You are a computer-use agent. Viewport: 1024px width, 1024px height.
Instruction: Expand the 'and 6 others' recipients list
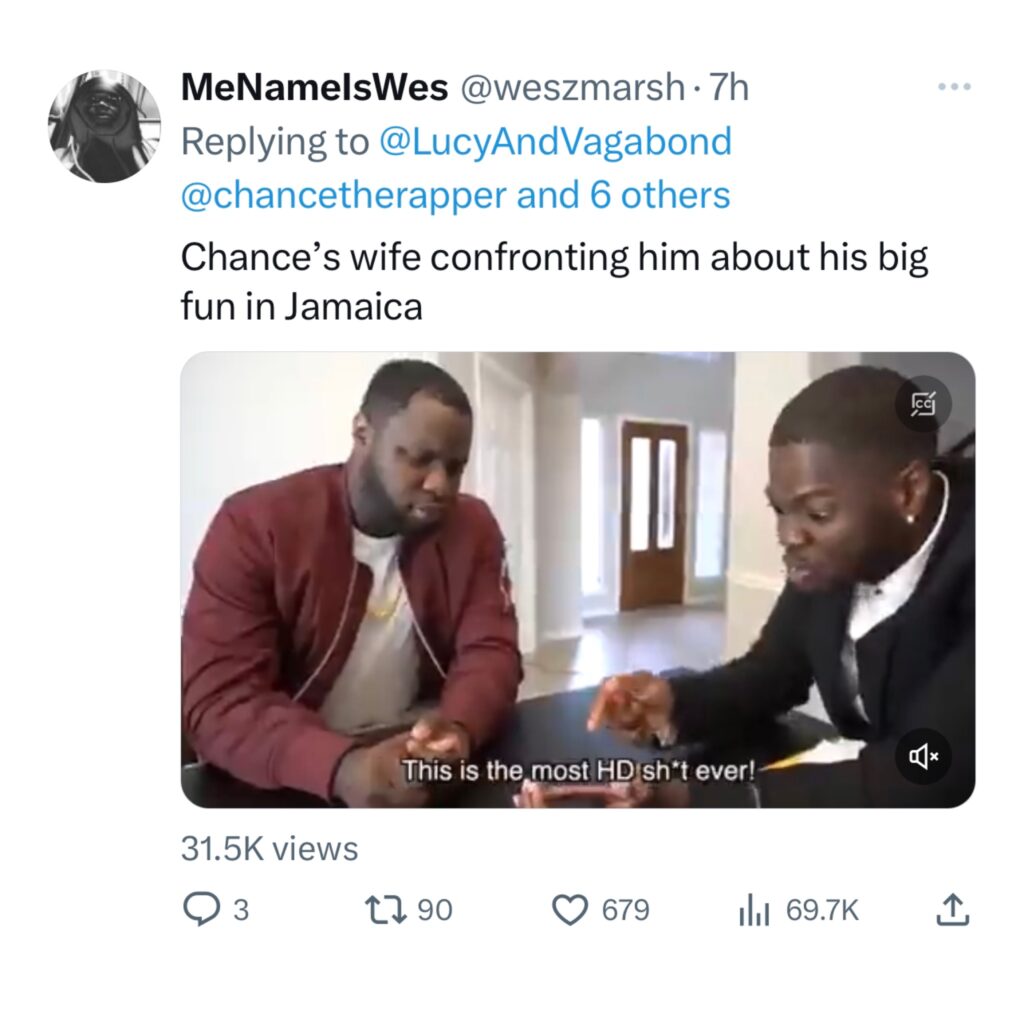pos(623,195)
